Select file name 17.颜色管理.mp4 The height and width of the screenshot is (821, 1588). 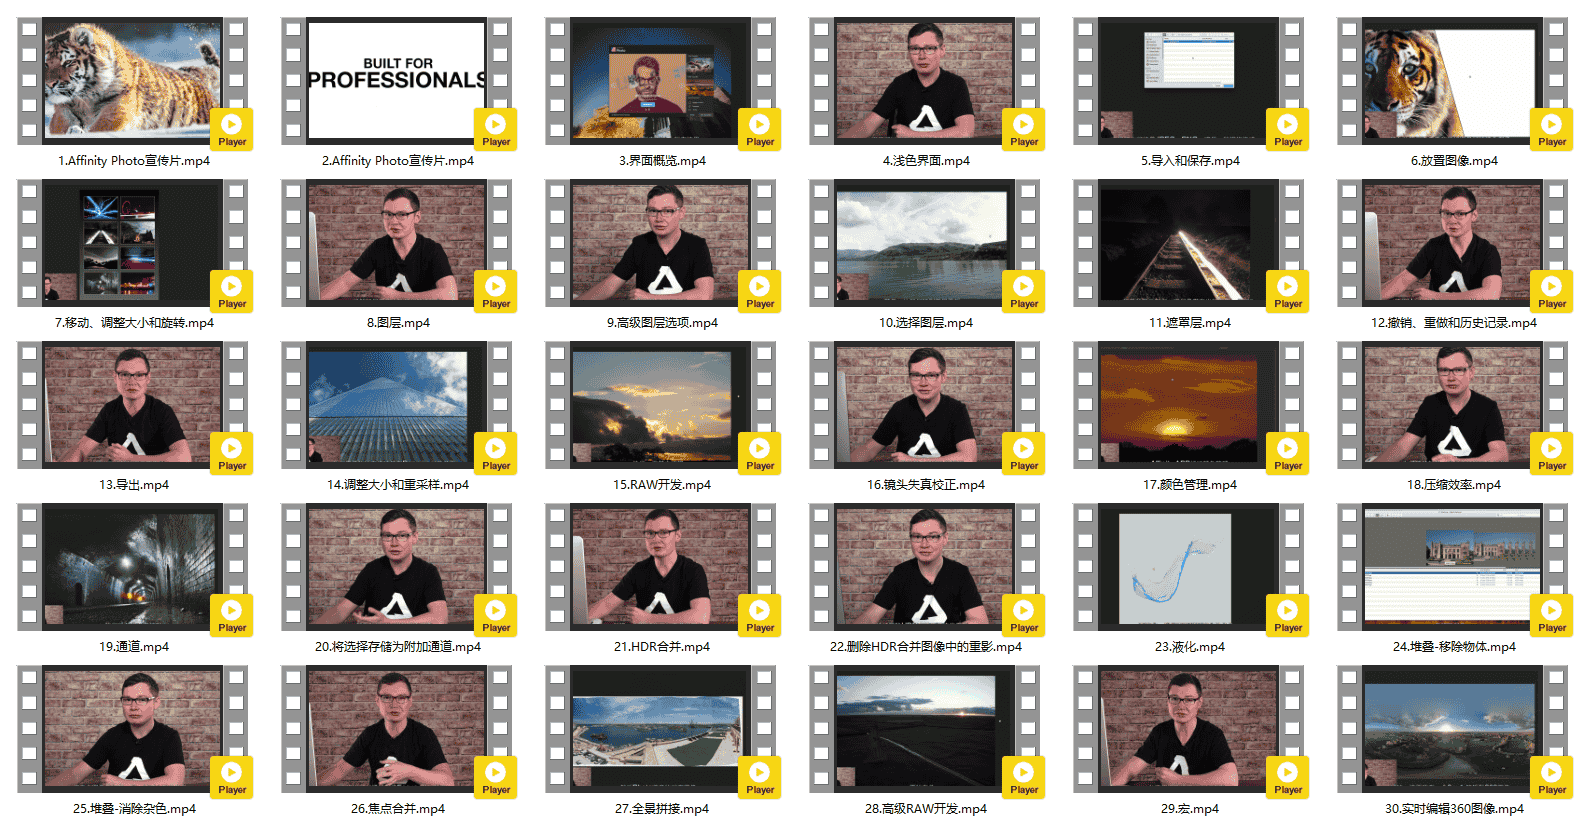pyautogui.click(x=1190, y=485)
